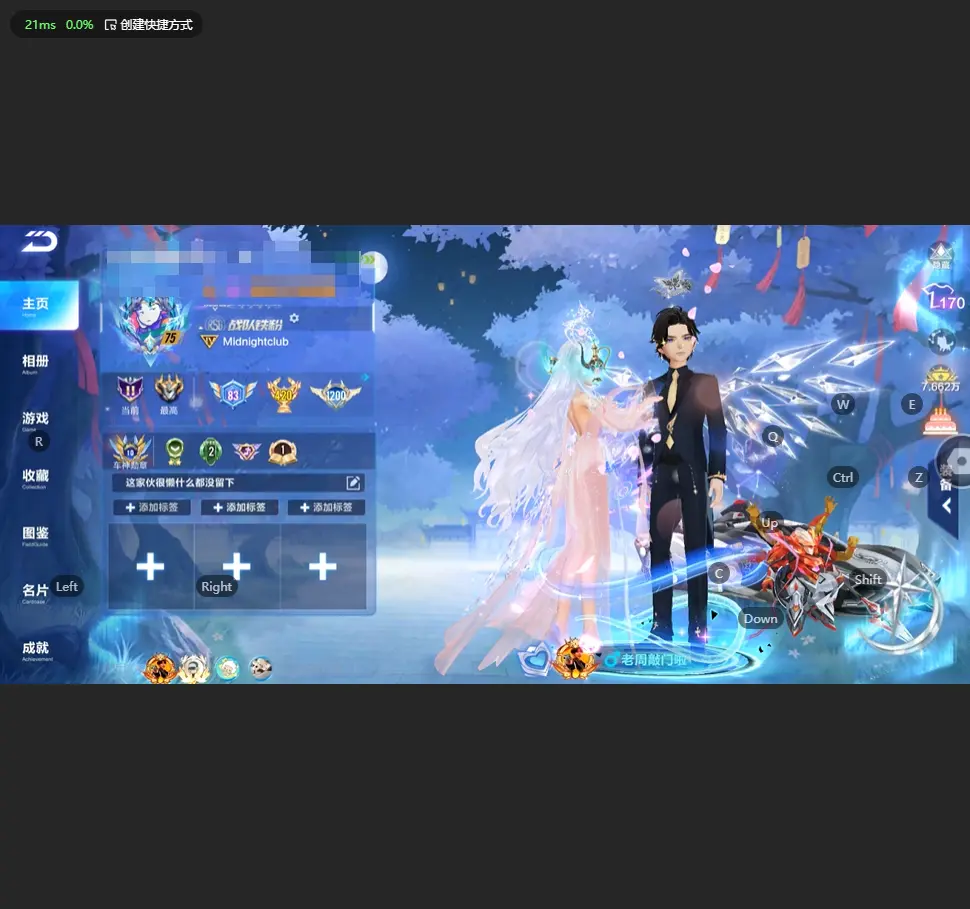
Task: Toggle the 隐藏 hide button
Action: (x=941, y=255)
